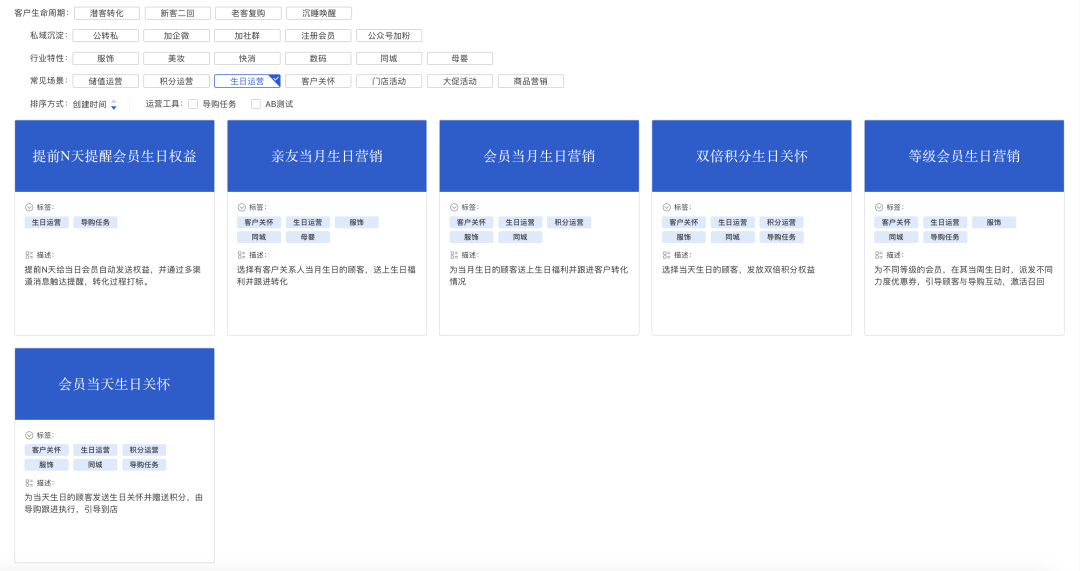Click description icon in 双倍积分生日关怀 card

tap(667, 255)
